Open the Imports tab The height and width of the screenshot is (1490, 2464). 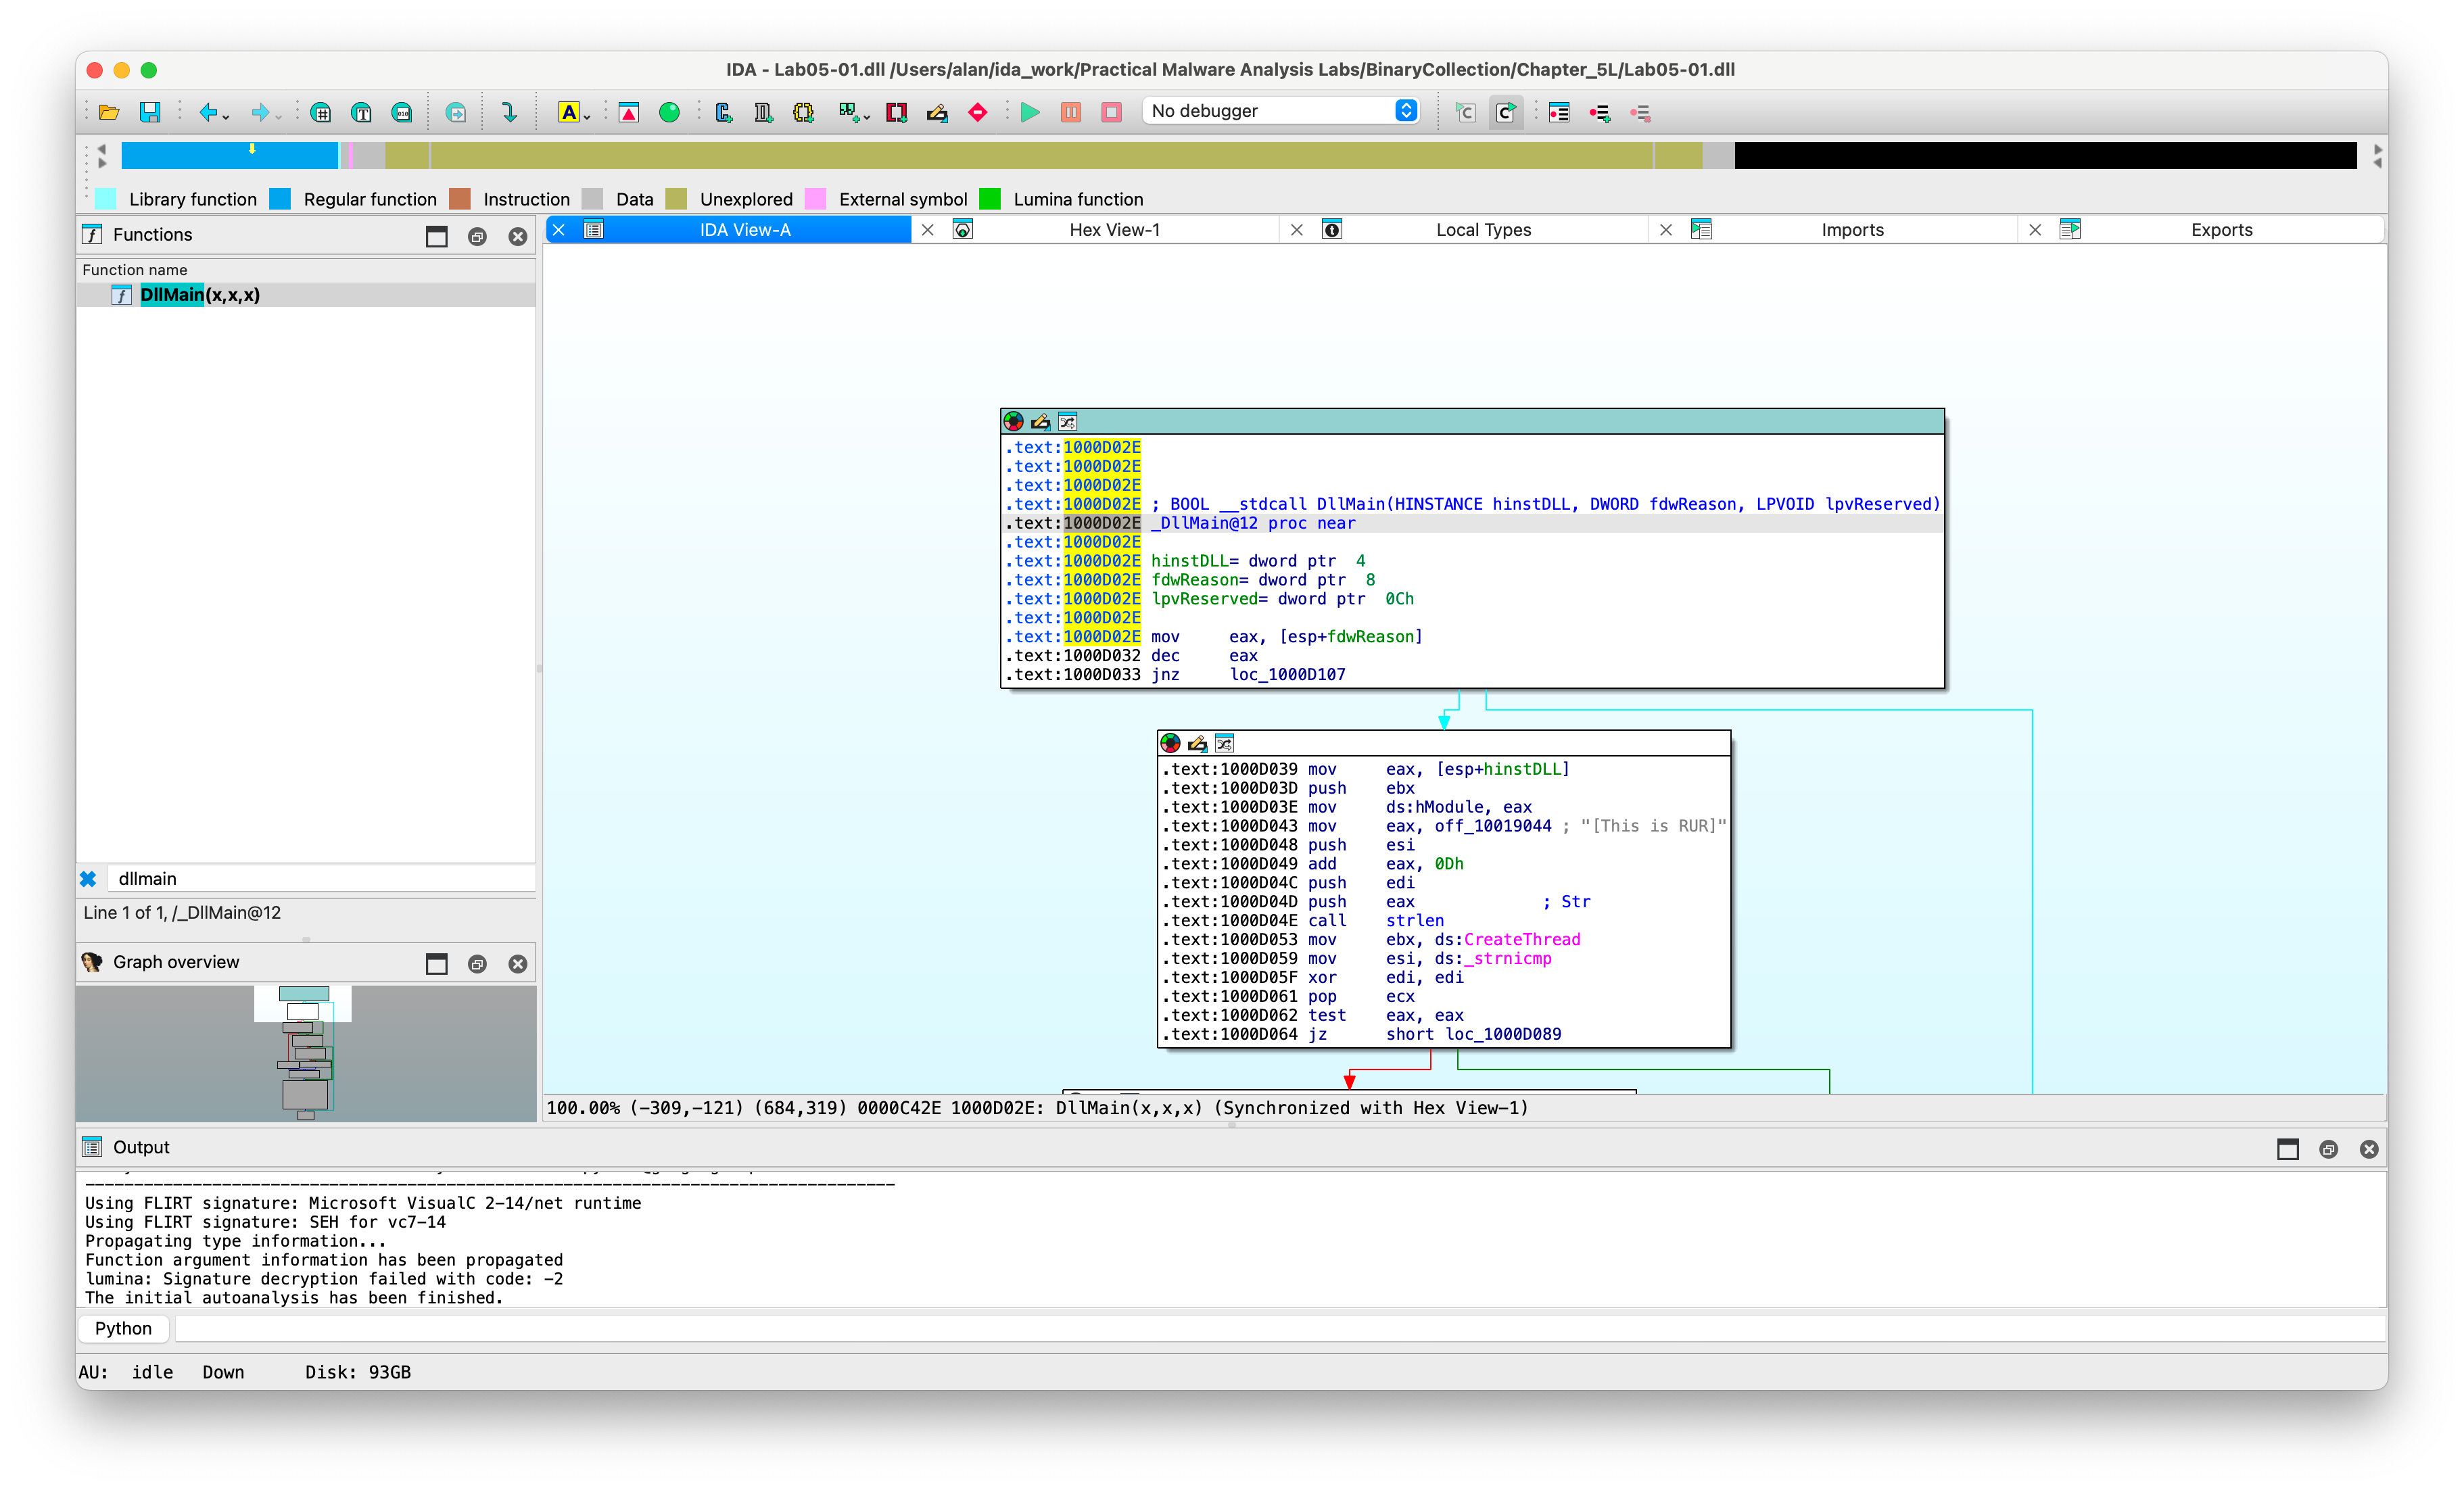tap(1852, 230)
